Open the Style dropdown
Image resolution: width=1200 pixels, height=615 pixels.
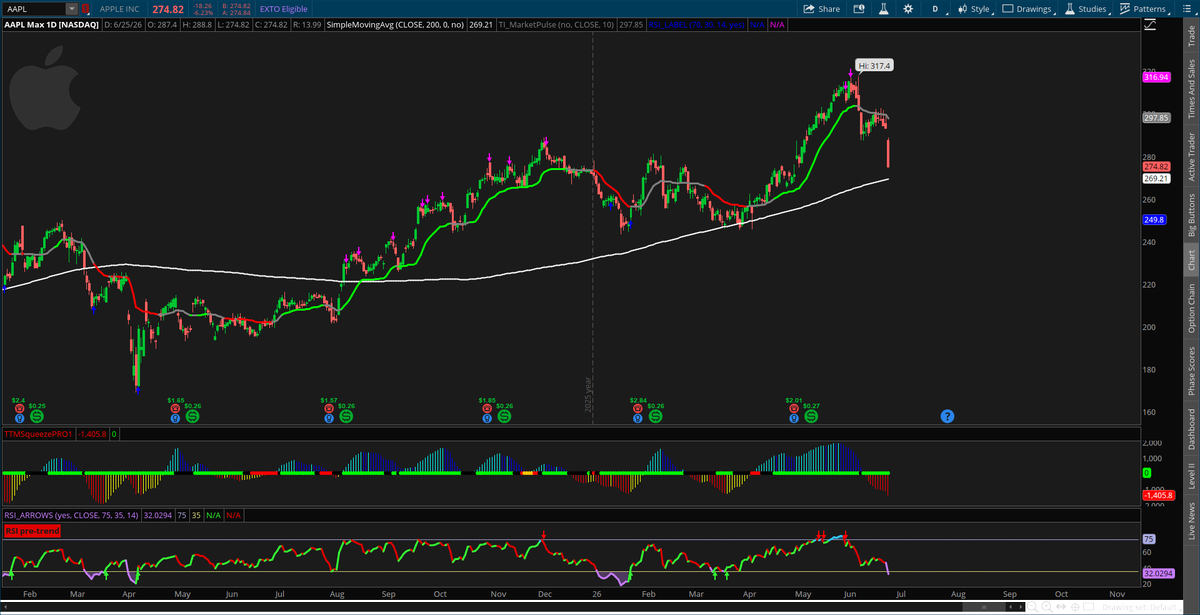[974, 8]
